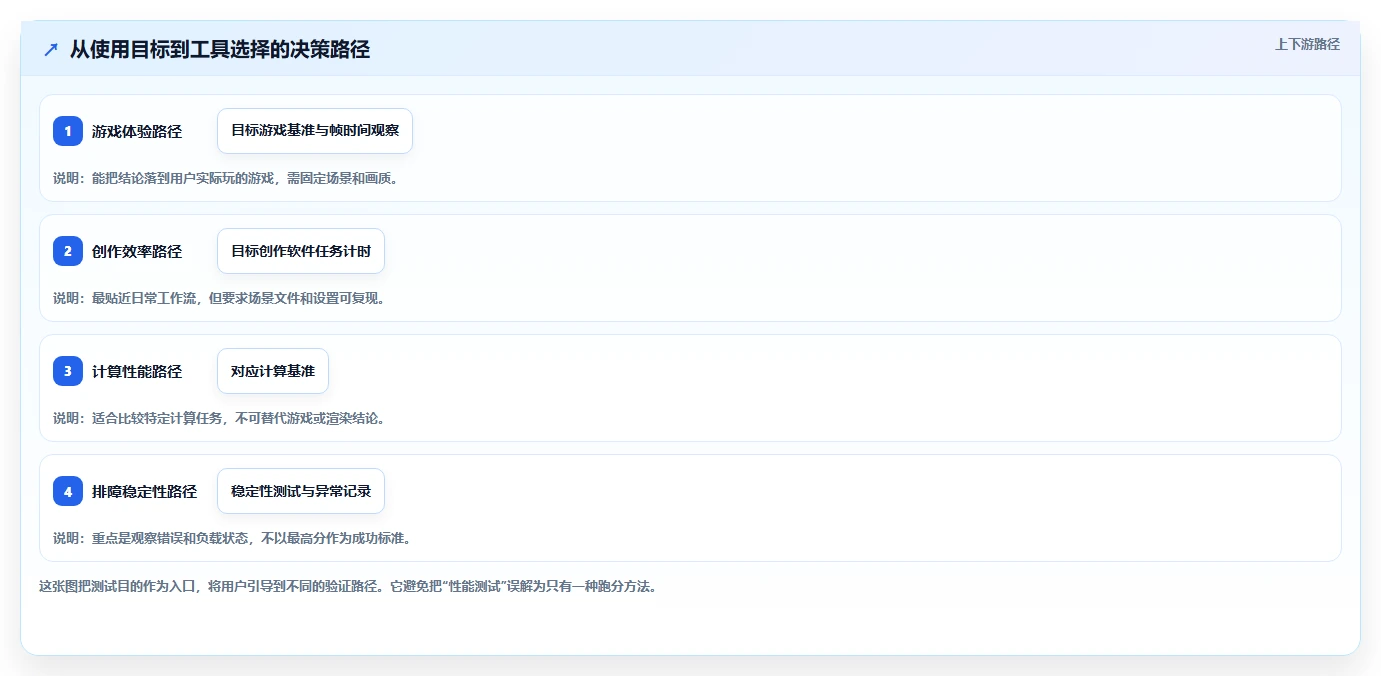Viewport: 1381px width, 676px height.
Task: Click the 上下游路径 label in header
Action: 1307,44
